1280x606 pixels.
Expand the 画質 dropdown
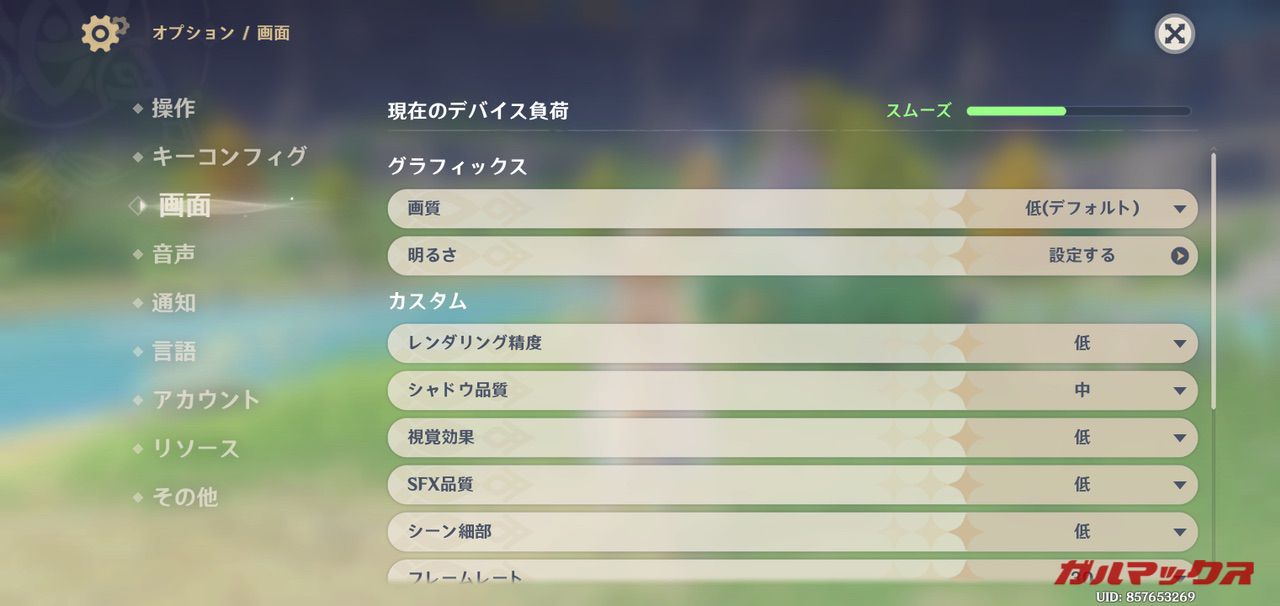1180,209
